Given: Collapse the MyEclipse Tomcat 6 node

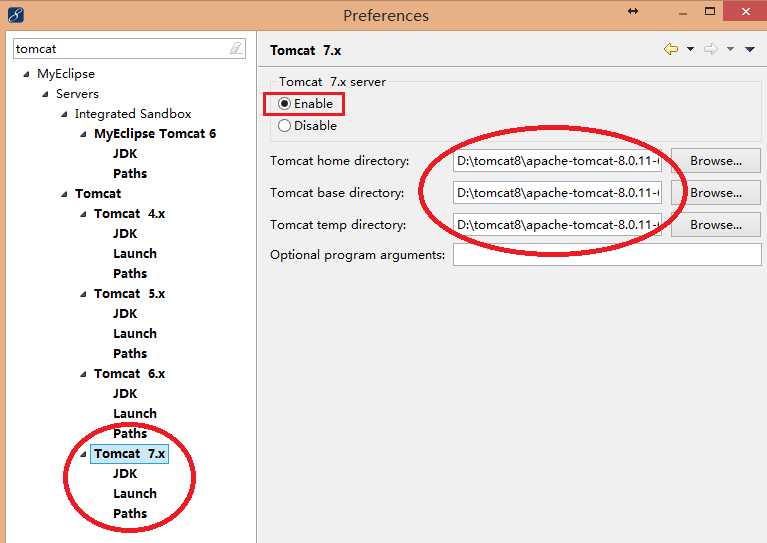Looking at the screenshot, I should (84, 135).
